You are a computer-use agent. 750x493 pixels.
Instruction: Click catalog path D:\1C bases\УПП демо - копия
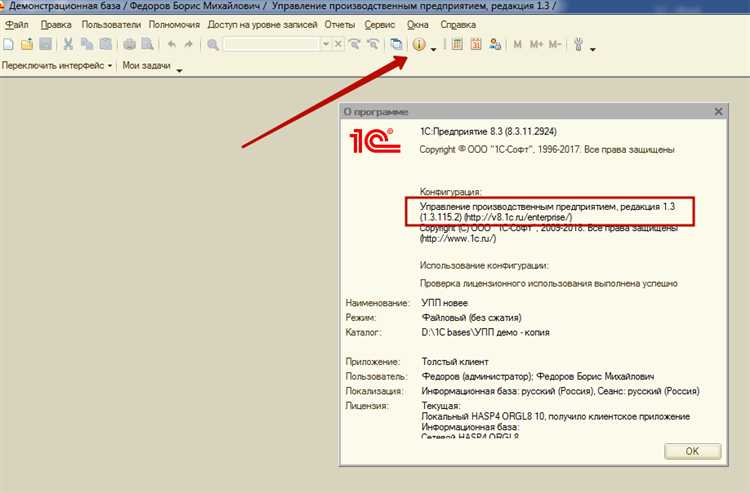tap(485, 332)
